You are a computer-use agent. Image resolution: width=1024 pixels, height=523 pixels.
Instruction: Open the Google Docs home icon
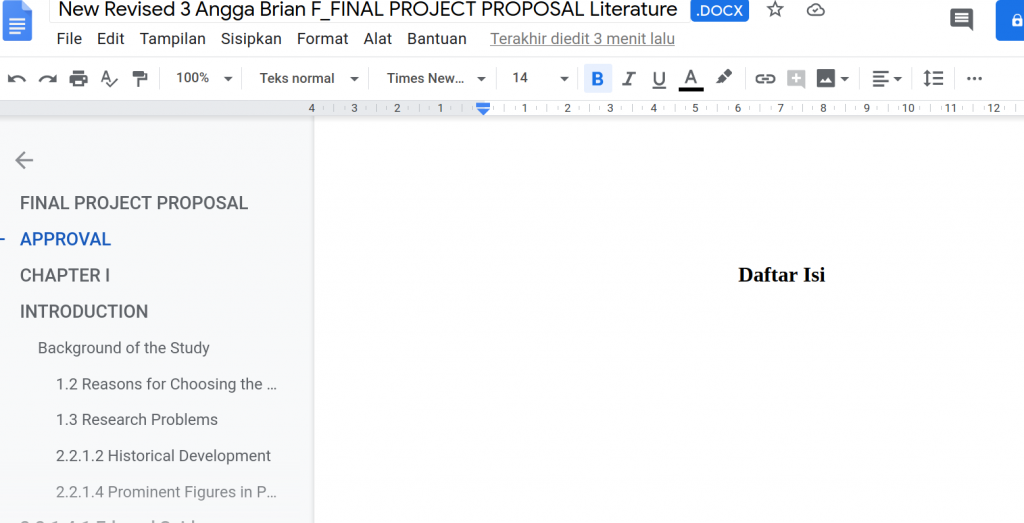[17, 22]
